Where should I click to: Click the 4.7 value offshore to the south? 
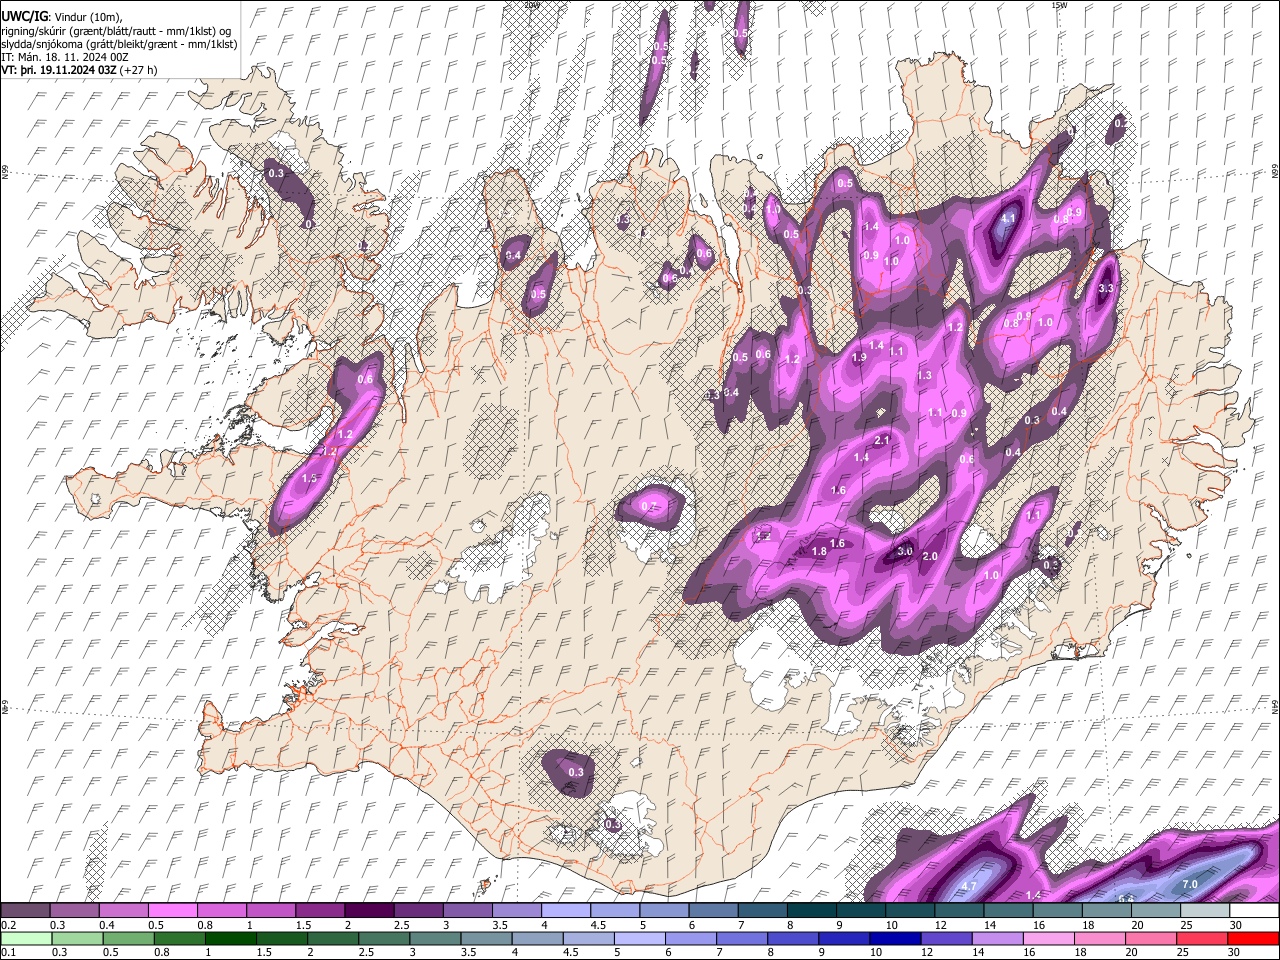968,887
